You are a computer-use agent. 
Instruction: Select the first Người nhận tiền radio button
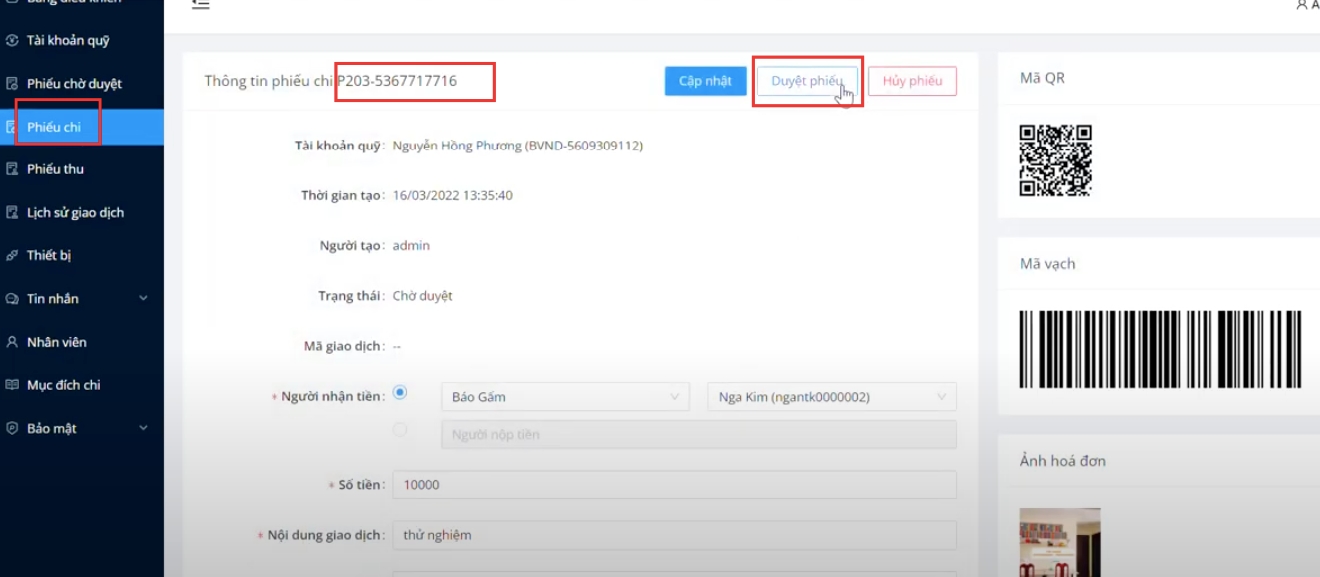point(400,393)
